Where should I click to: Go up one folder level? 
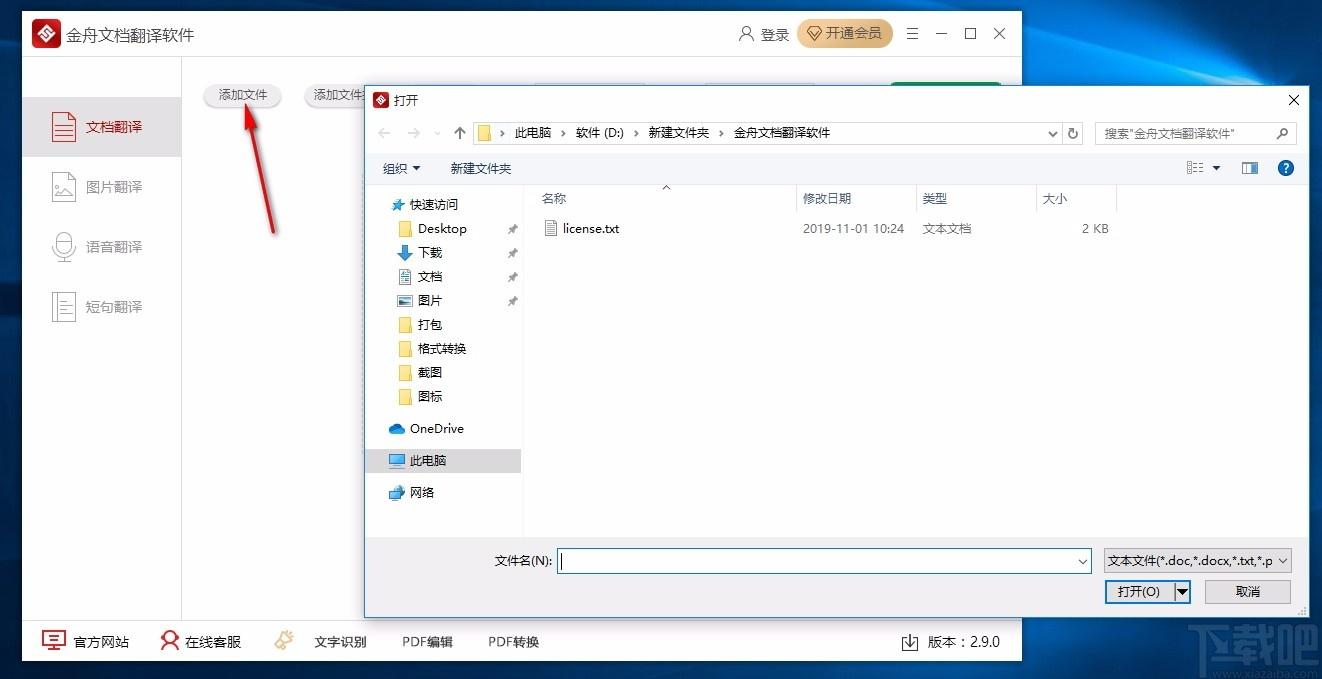click(x=460, y=133)
